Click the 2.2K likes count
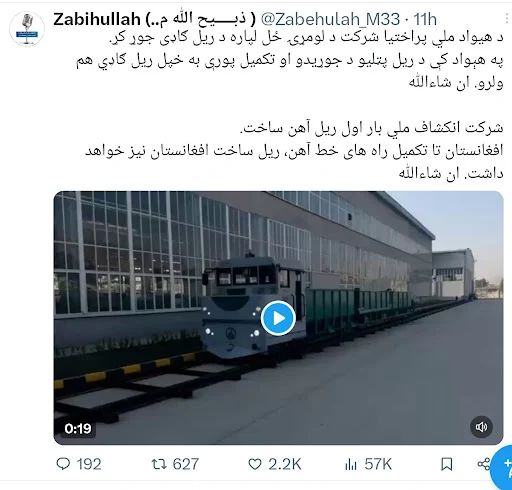The image size is (512, 490). coord(285,464)
